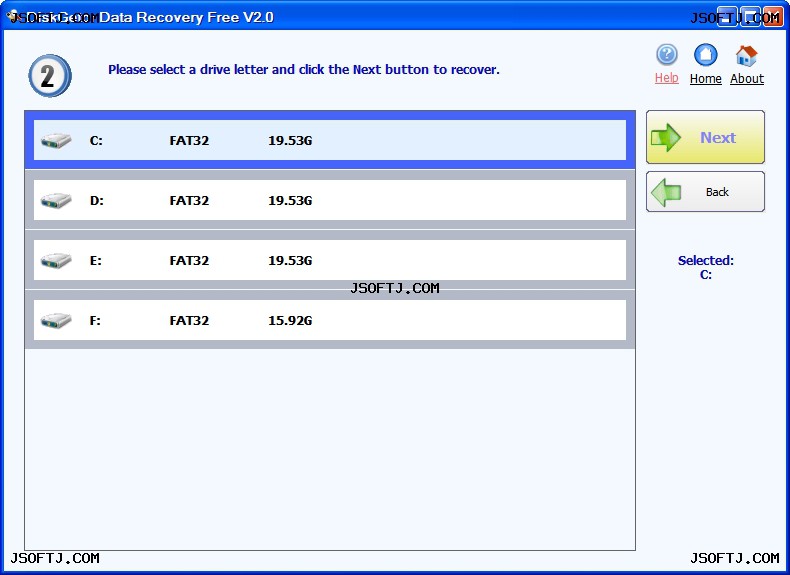
Task: Click FAT32 in the E: row
Action: tap(189, 261)
